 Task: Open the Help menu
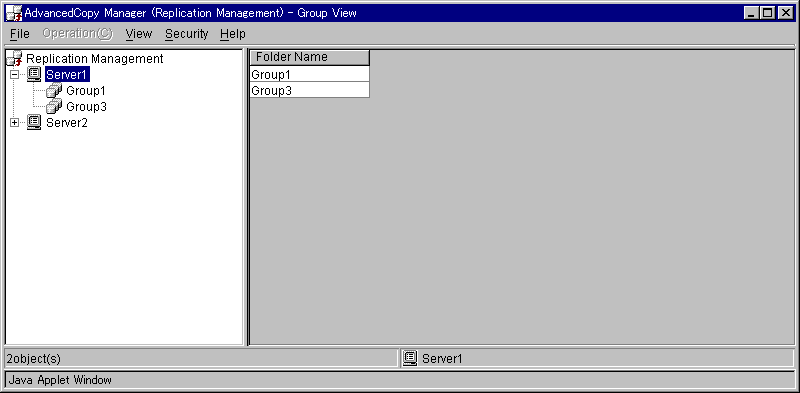click(233, 34)
